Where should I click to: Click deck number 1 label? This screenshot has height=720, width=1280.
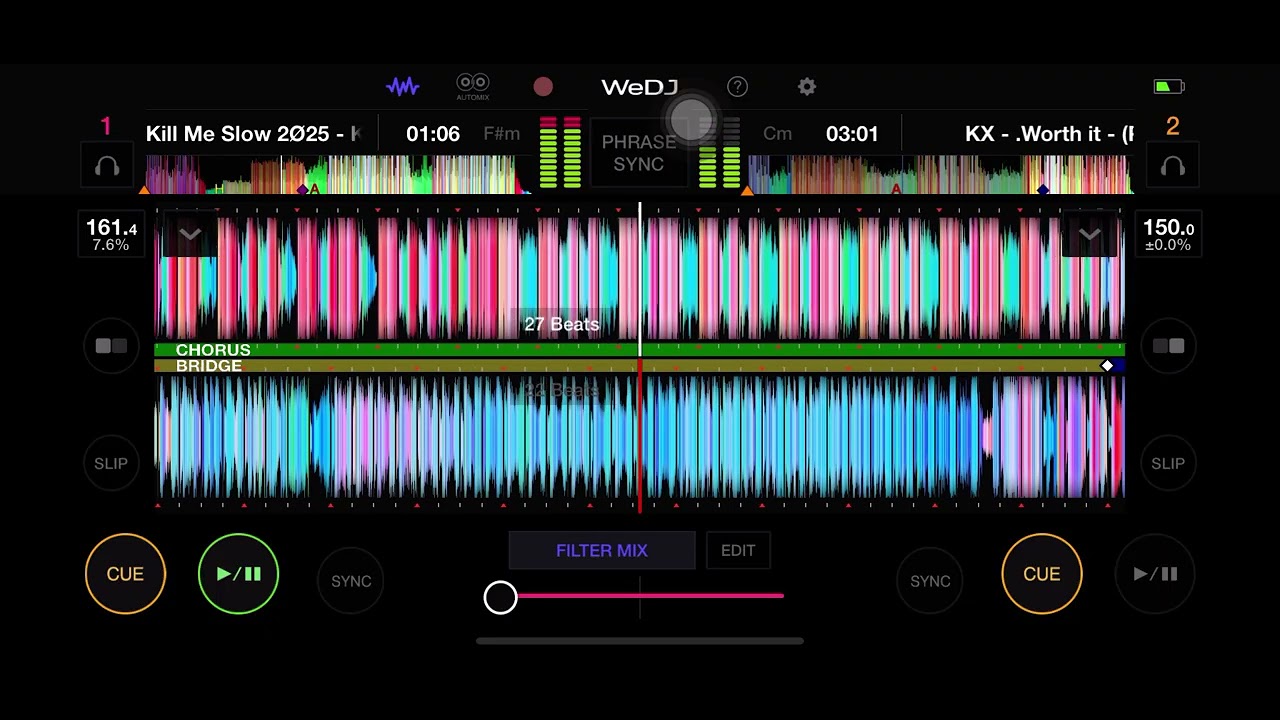coord(106,126)
